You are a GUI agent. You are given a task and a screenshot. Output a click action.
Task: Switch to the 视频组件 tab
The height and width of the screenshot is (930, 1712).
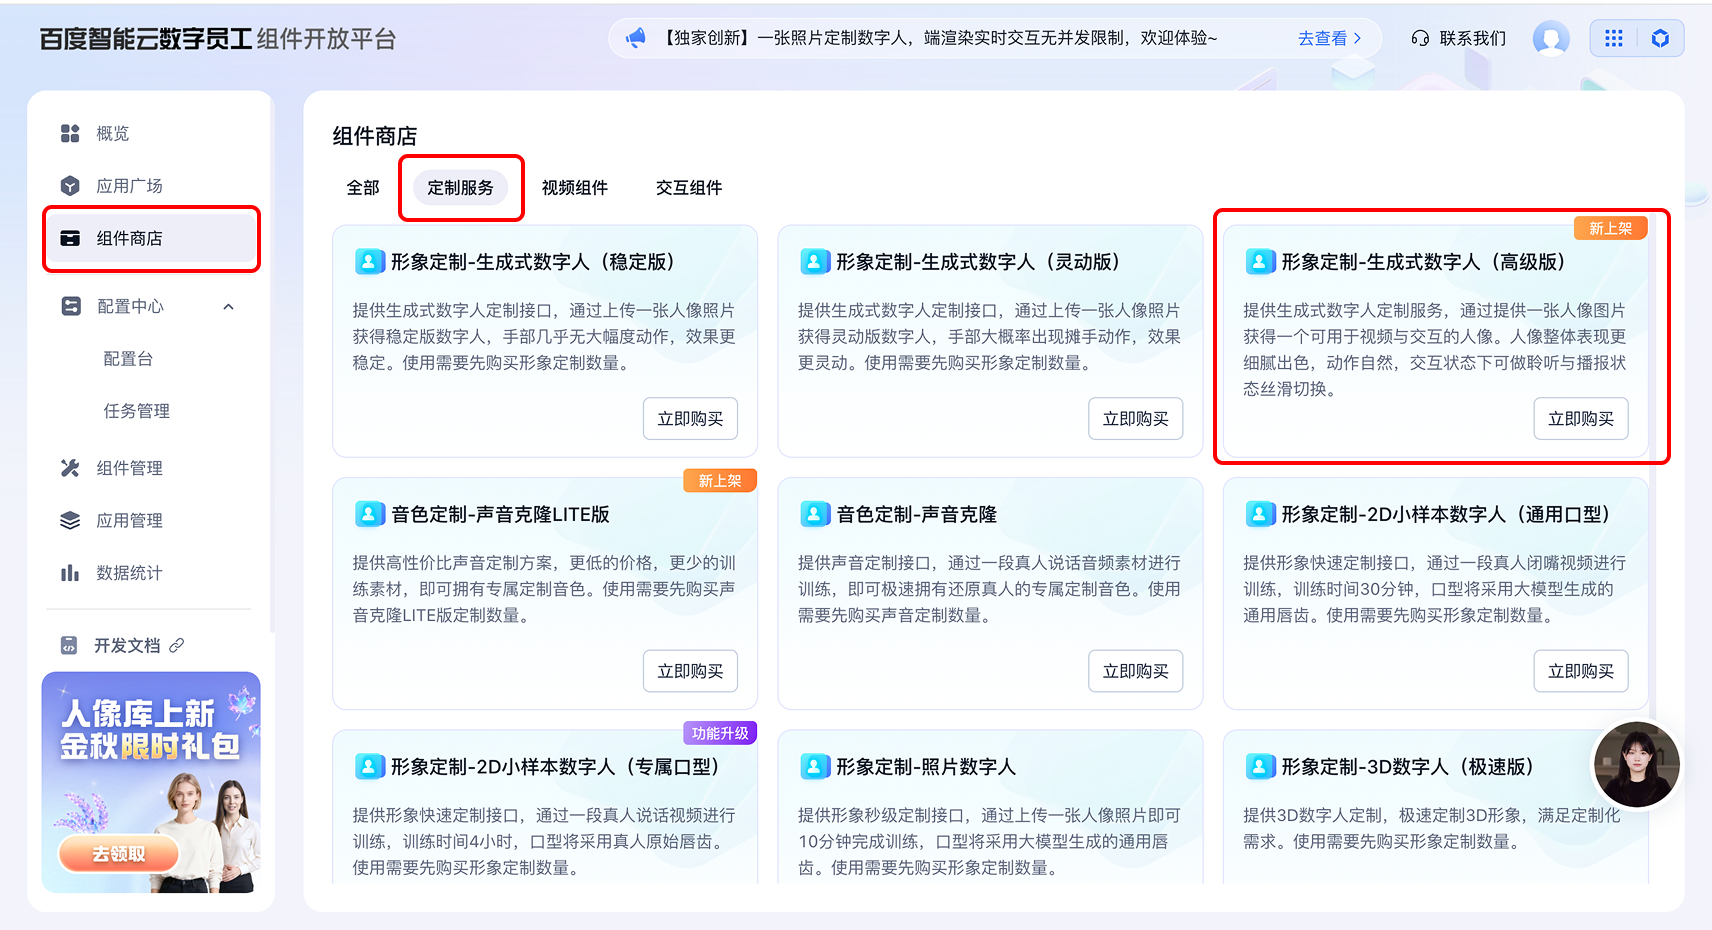[x=575, y=188]
